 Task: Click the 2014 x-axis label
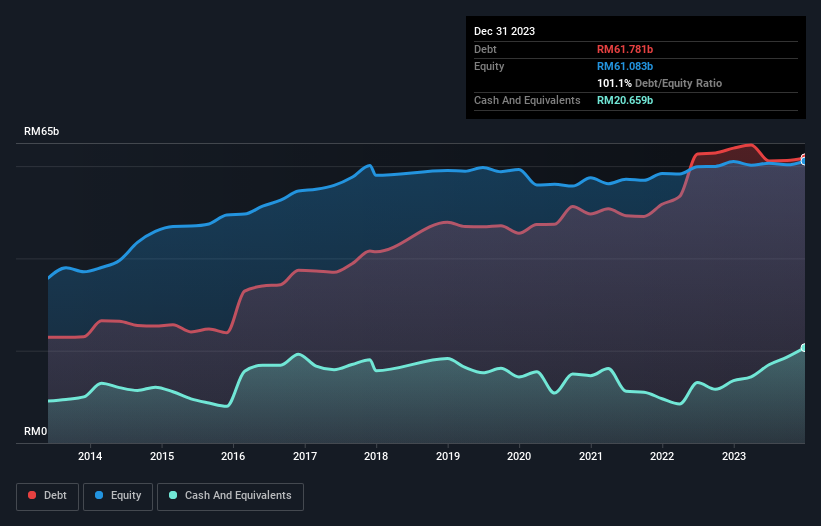(90, 456)
